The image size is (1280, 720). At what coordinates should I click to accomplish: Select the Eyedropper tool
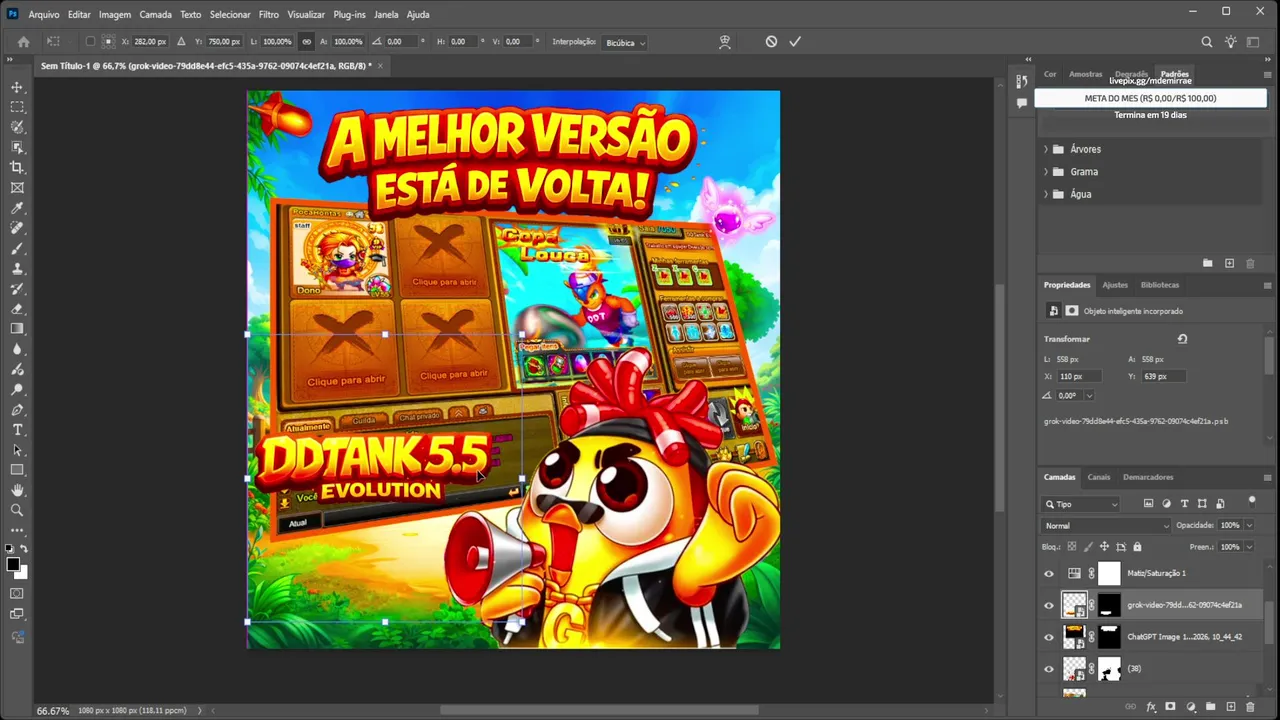17,208
